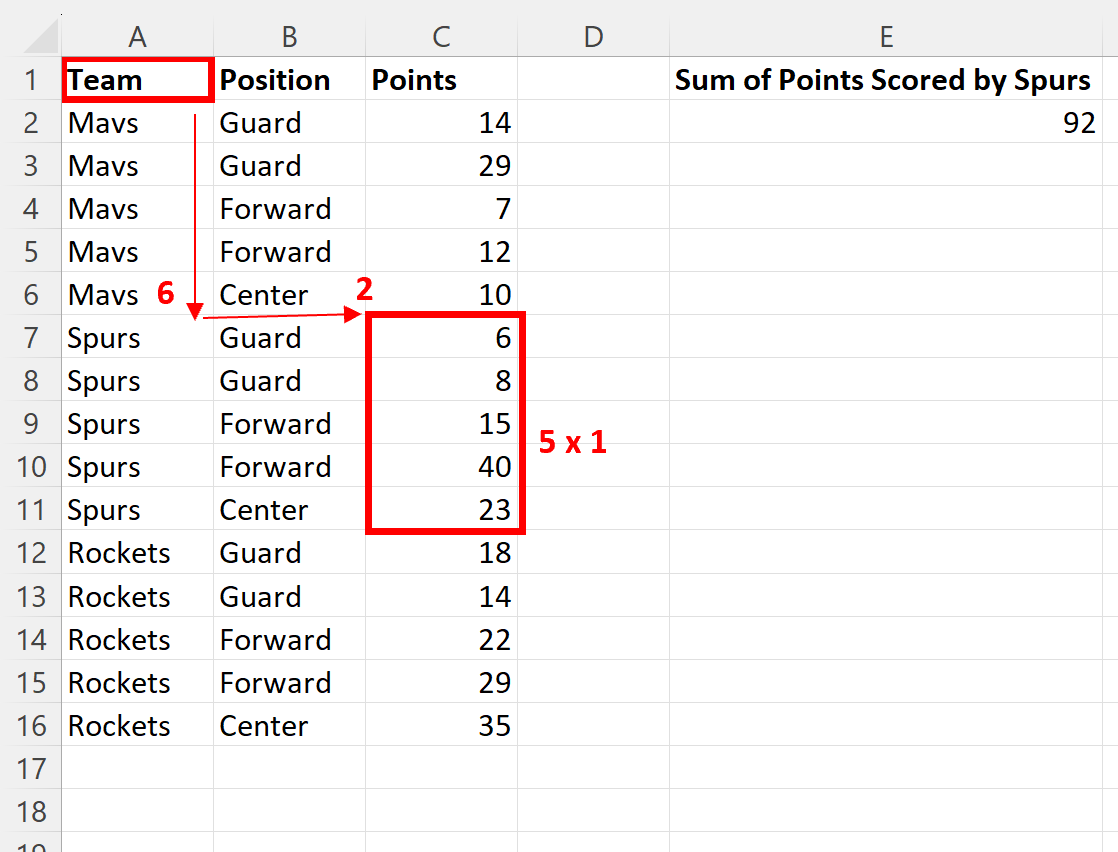
Task: Click the cell showing total 92
Action: 886,123
